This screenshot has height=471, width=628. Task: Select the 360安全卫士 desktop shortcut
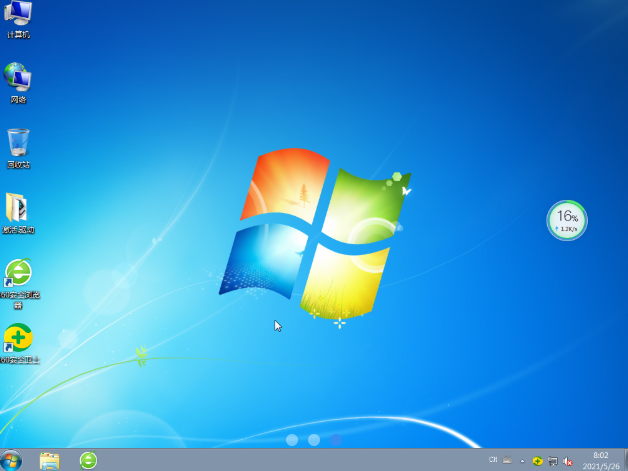point(19,344)
